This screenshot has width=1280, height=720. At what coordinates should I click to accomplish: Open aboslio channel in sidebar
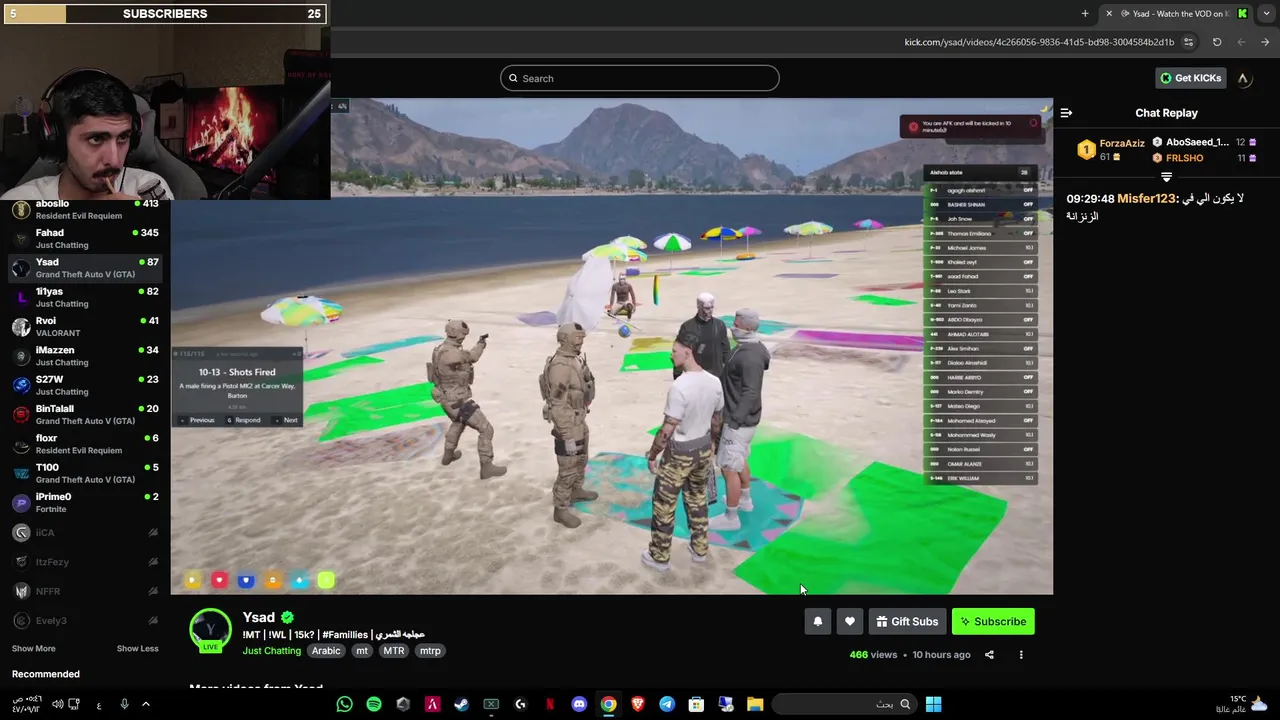[x=85, y=209]
